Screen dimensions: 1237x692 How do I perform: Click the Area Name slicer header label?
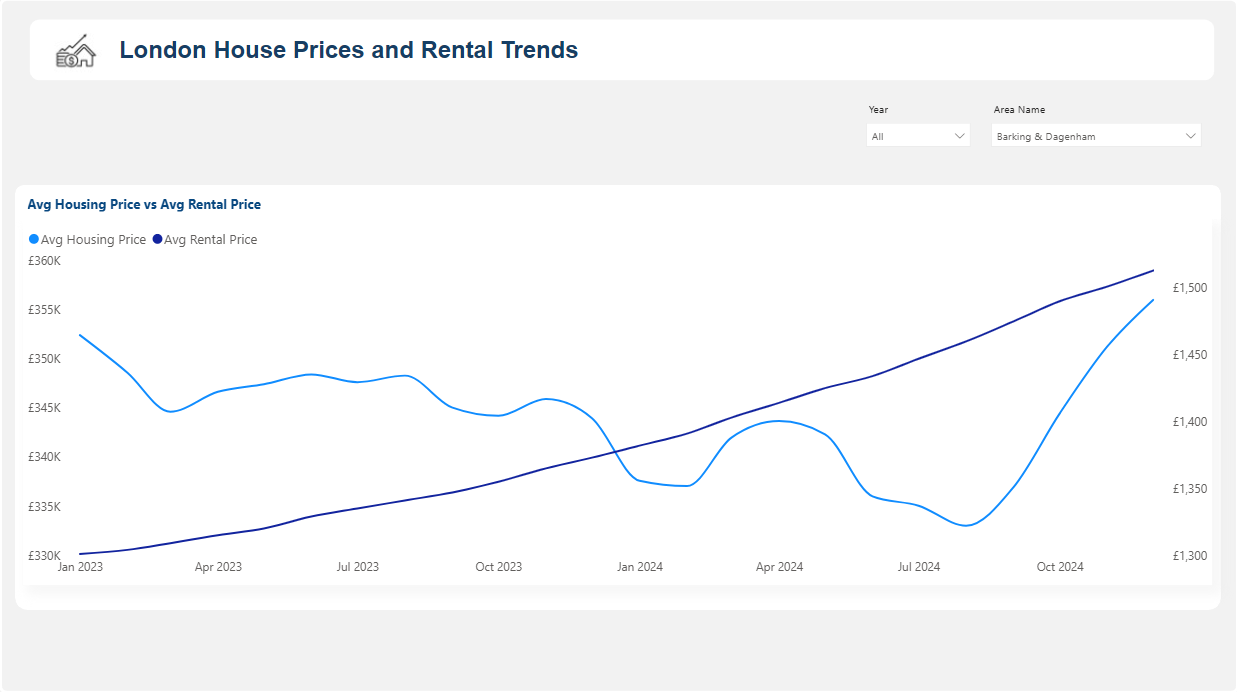(1019, 110)
